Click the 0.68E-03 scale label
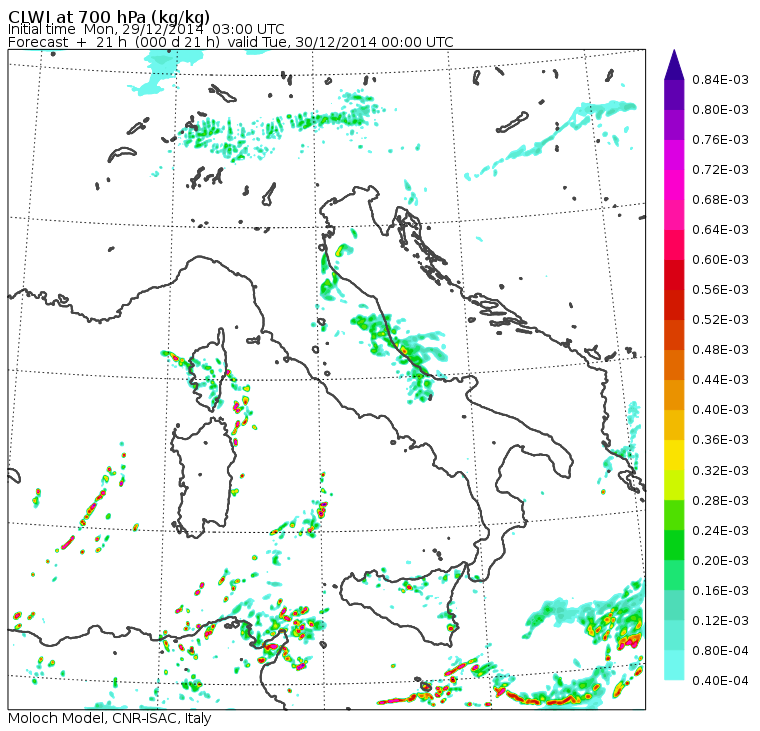 pyautogui.click(x=720, y=200)
